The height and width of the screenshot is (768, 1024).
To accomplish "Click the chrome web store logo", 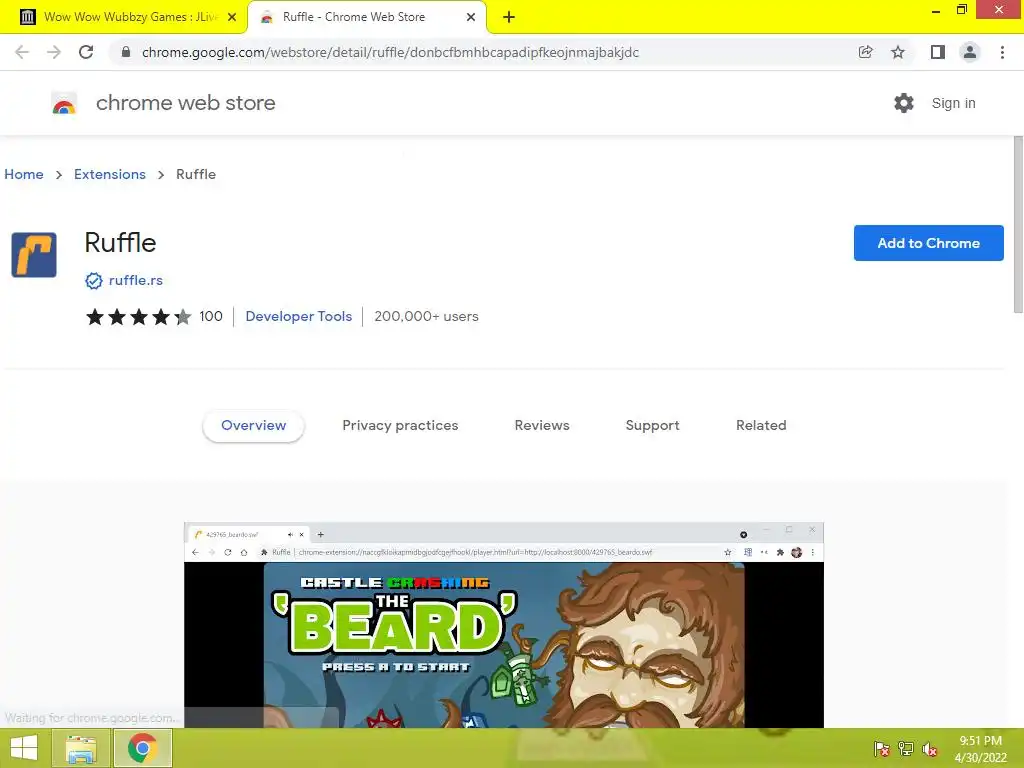I will pos(64,103).
